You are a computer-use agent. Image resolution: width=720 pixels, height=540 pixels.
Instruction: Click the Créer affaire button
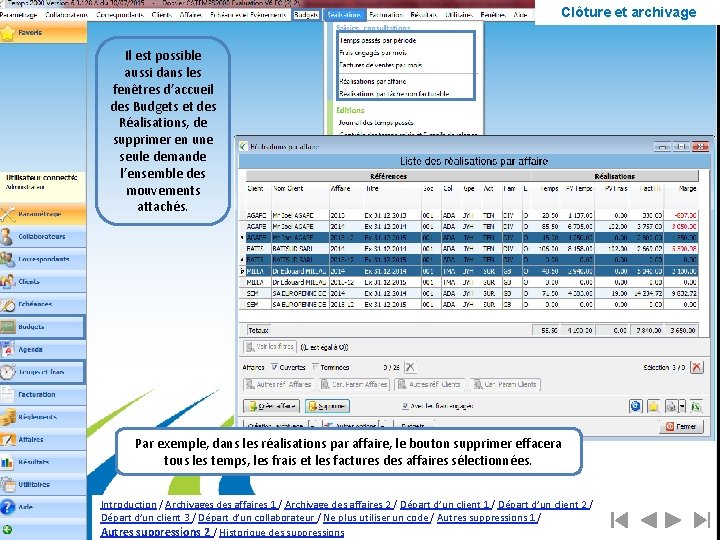click(272, 406)
